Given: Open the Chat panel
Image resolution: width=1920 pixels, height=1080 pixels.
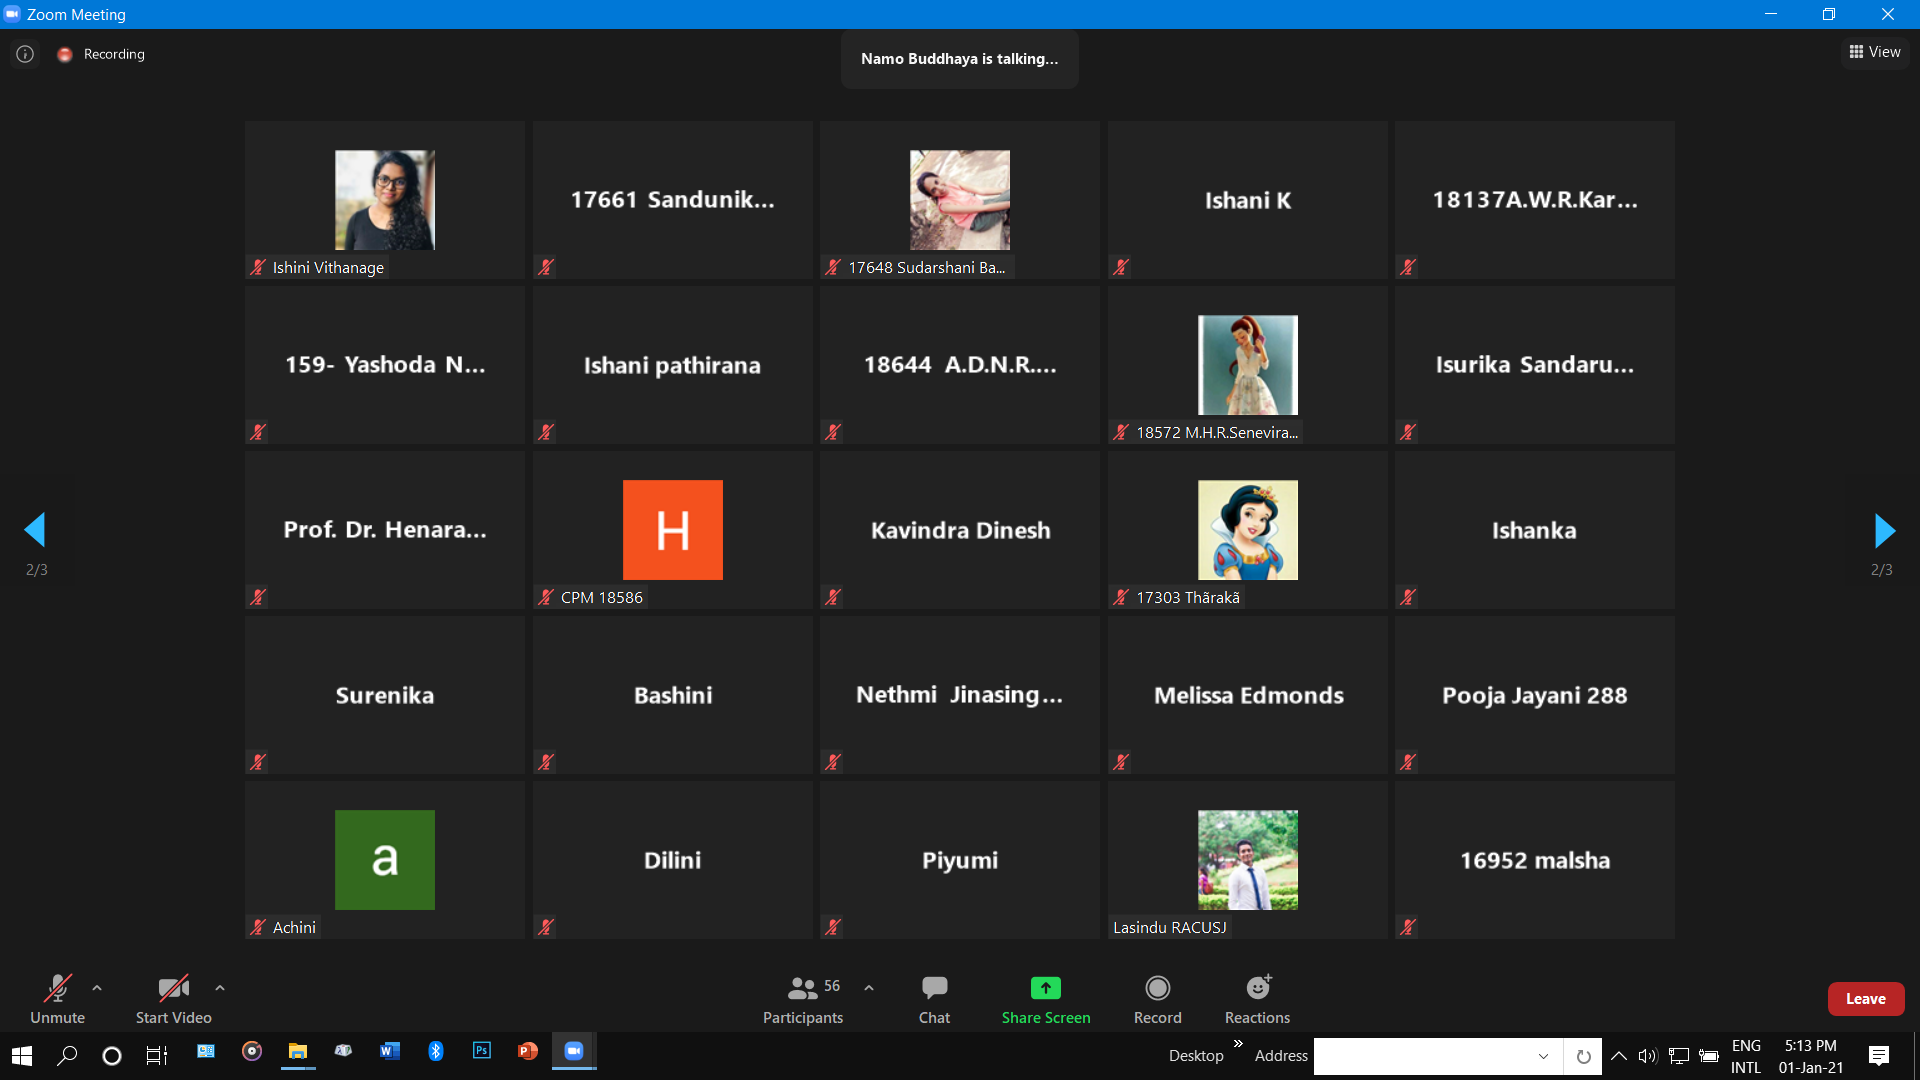Looking at the screenshot, I should pyautogui.click(x=934, y=1000).
